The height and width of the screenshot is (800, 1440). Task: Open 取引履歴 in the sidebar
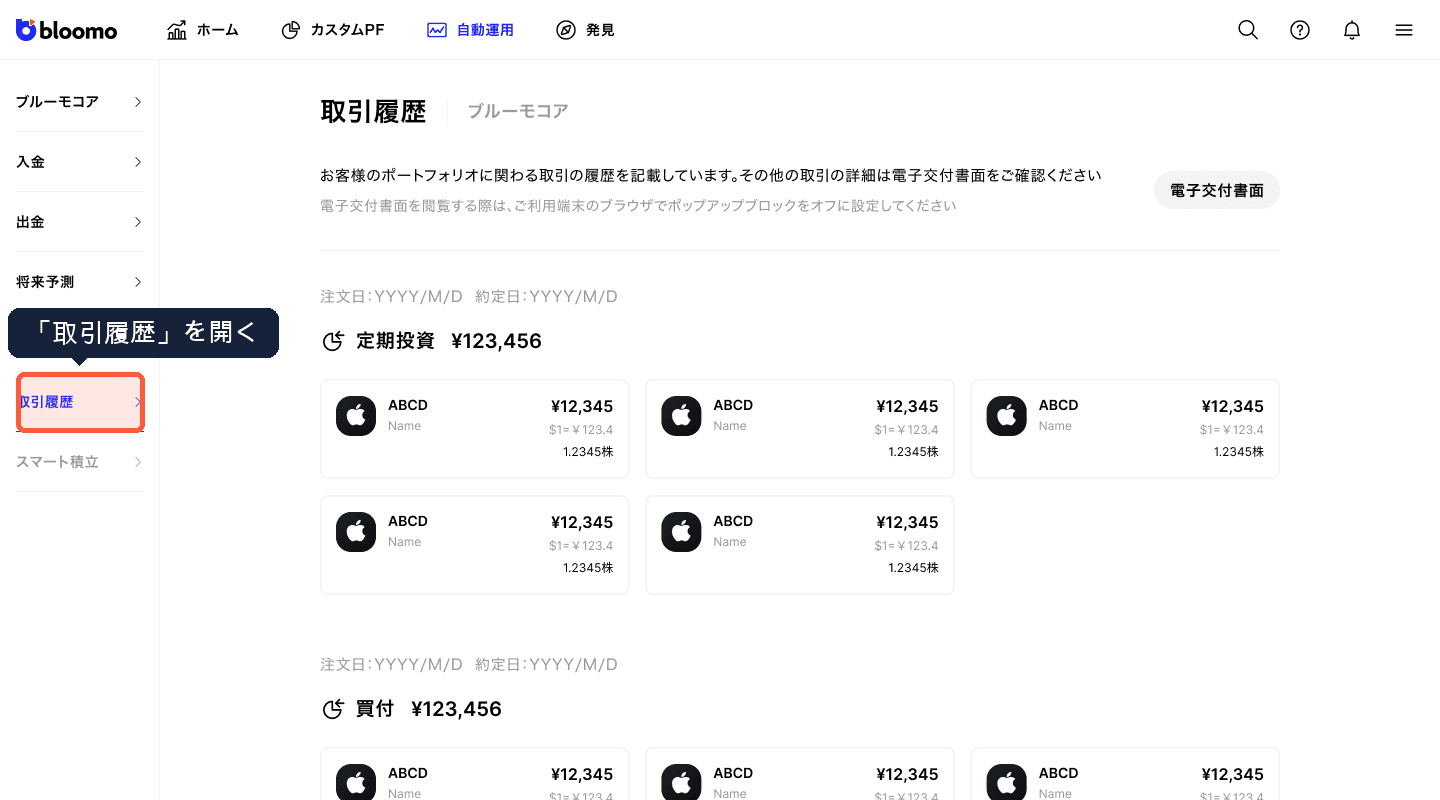click(x=80, y=402)
